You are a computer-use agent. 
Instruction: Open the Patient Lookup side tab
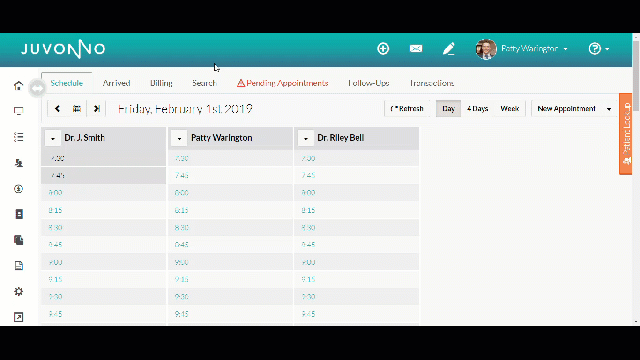click(x=626, y=134)
